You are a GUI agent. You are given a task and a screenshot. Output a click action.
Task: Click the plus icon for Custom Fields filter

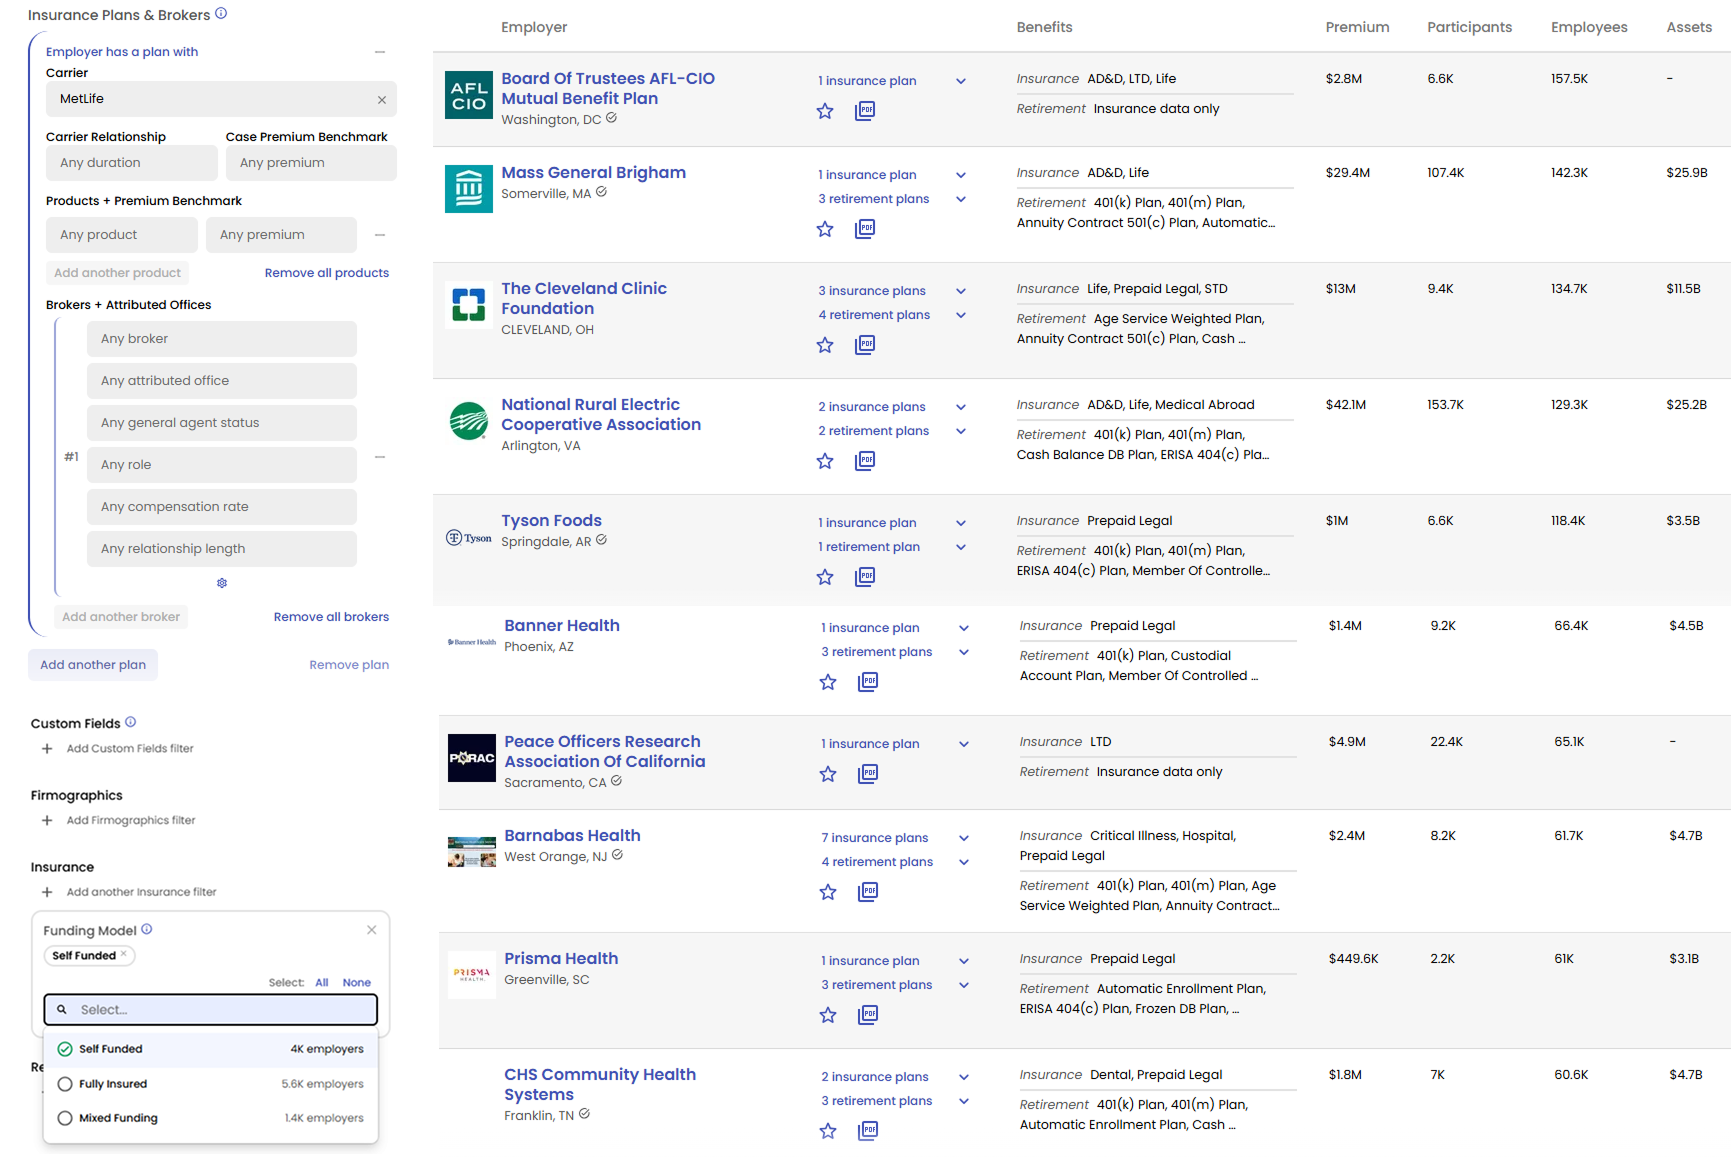pos(47,749)
